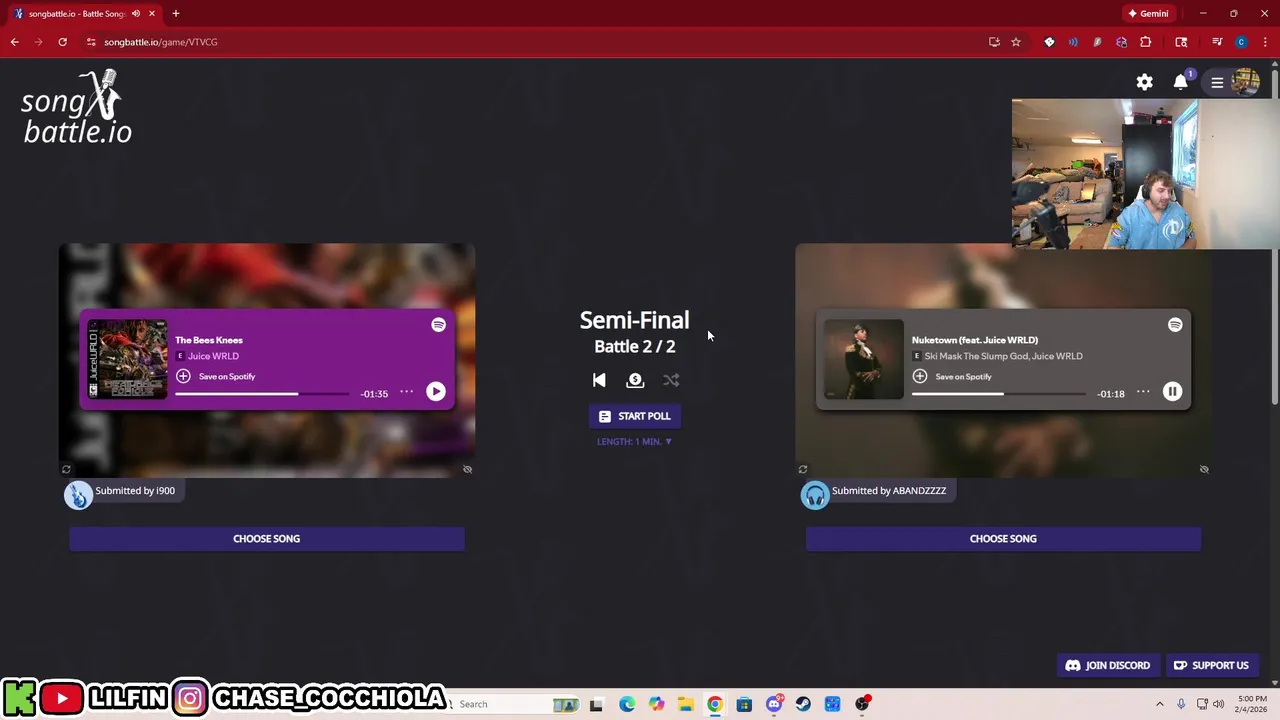The image size is (1280, 720).
Task: Open a new browser tab
Action: tap(176, 14)
